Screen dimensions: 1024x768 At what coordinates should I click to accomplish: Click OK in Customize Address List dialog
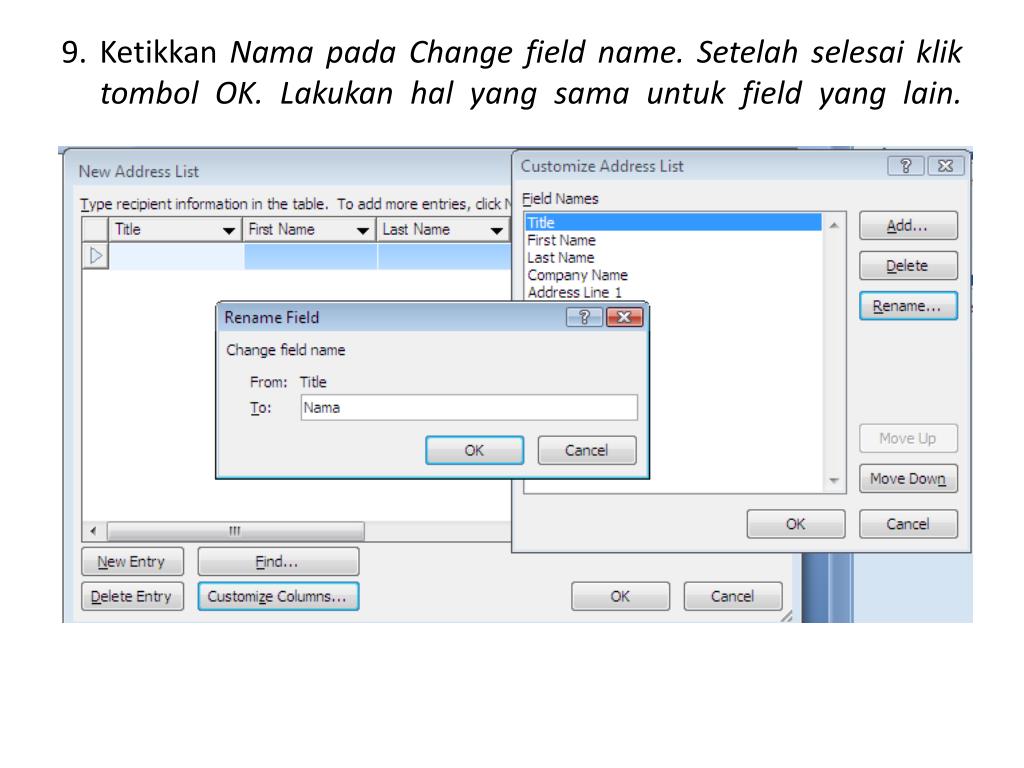point(795,524)
